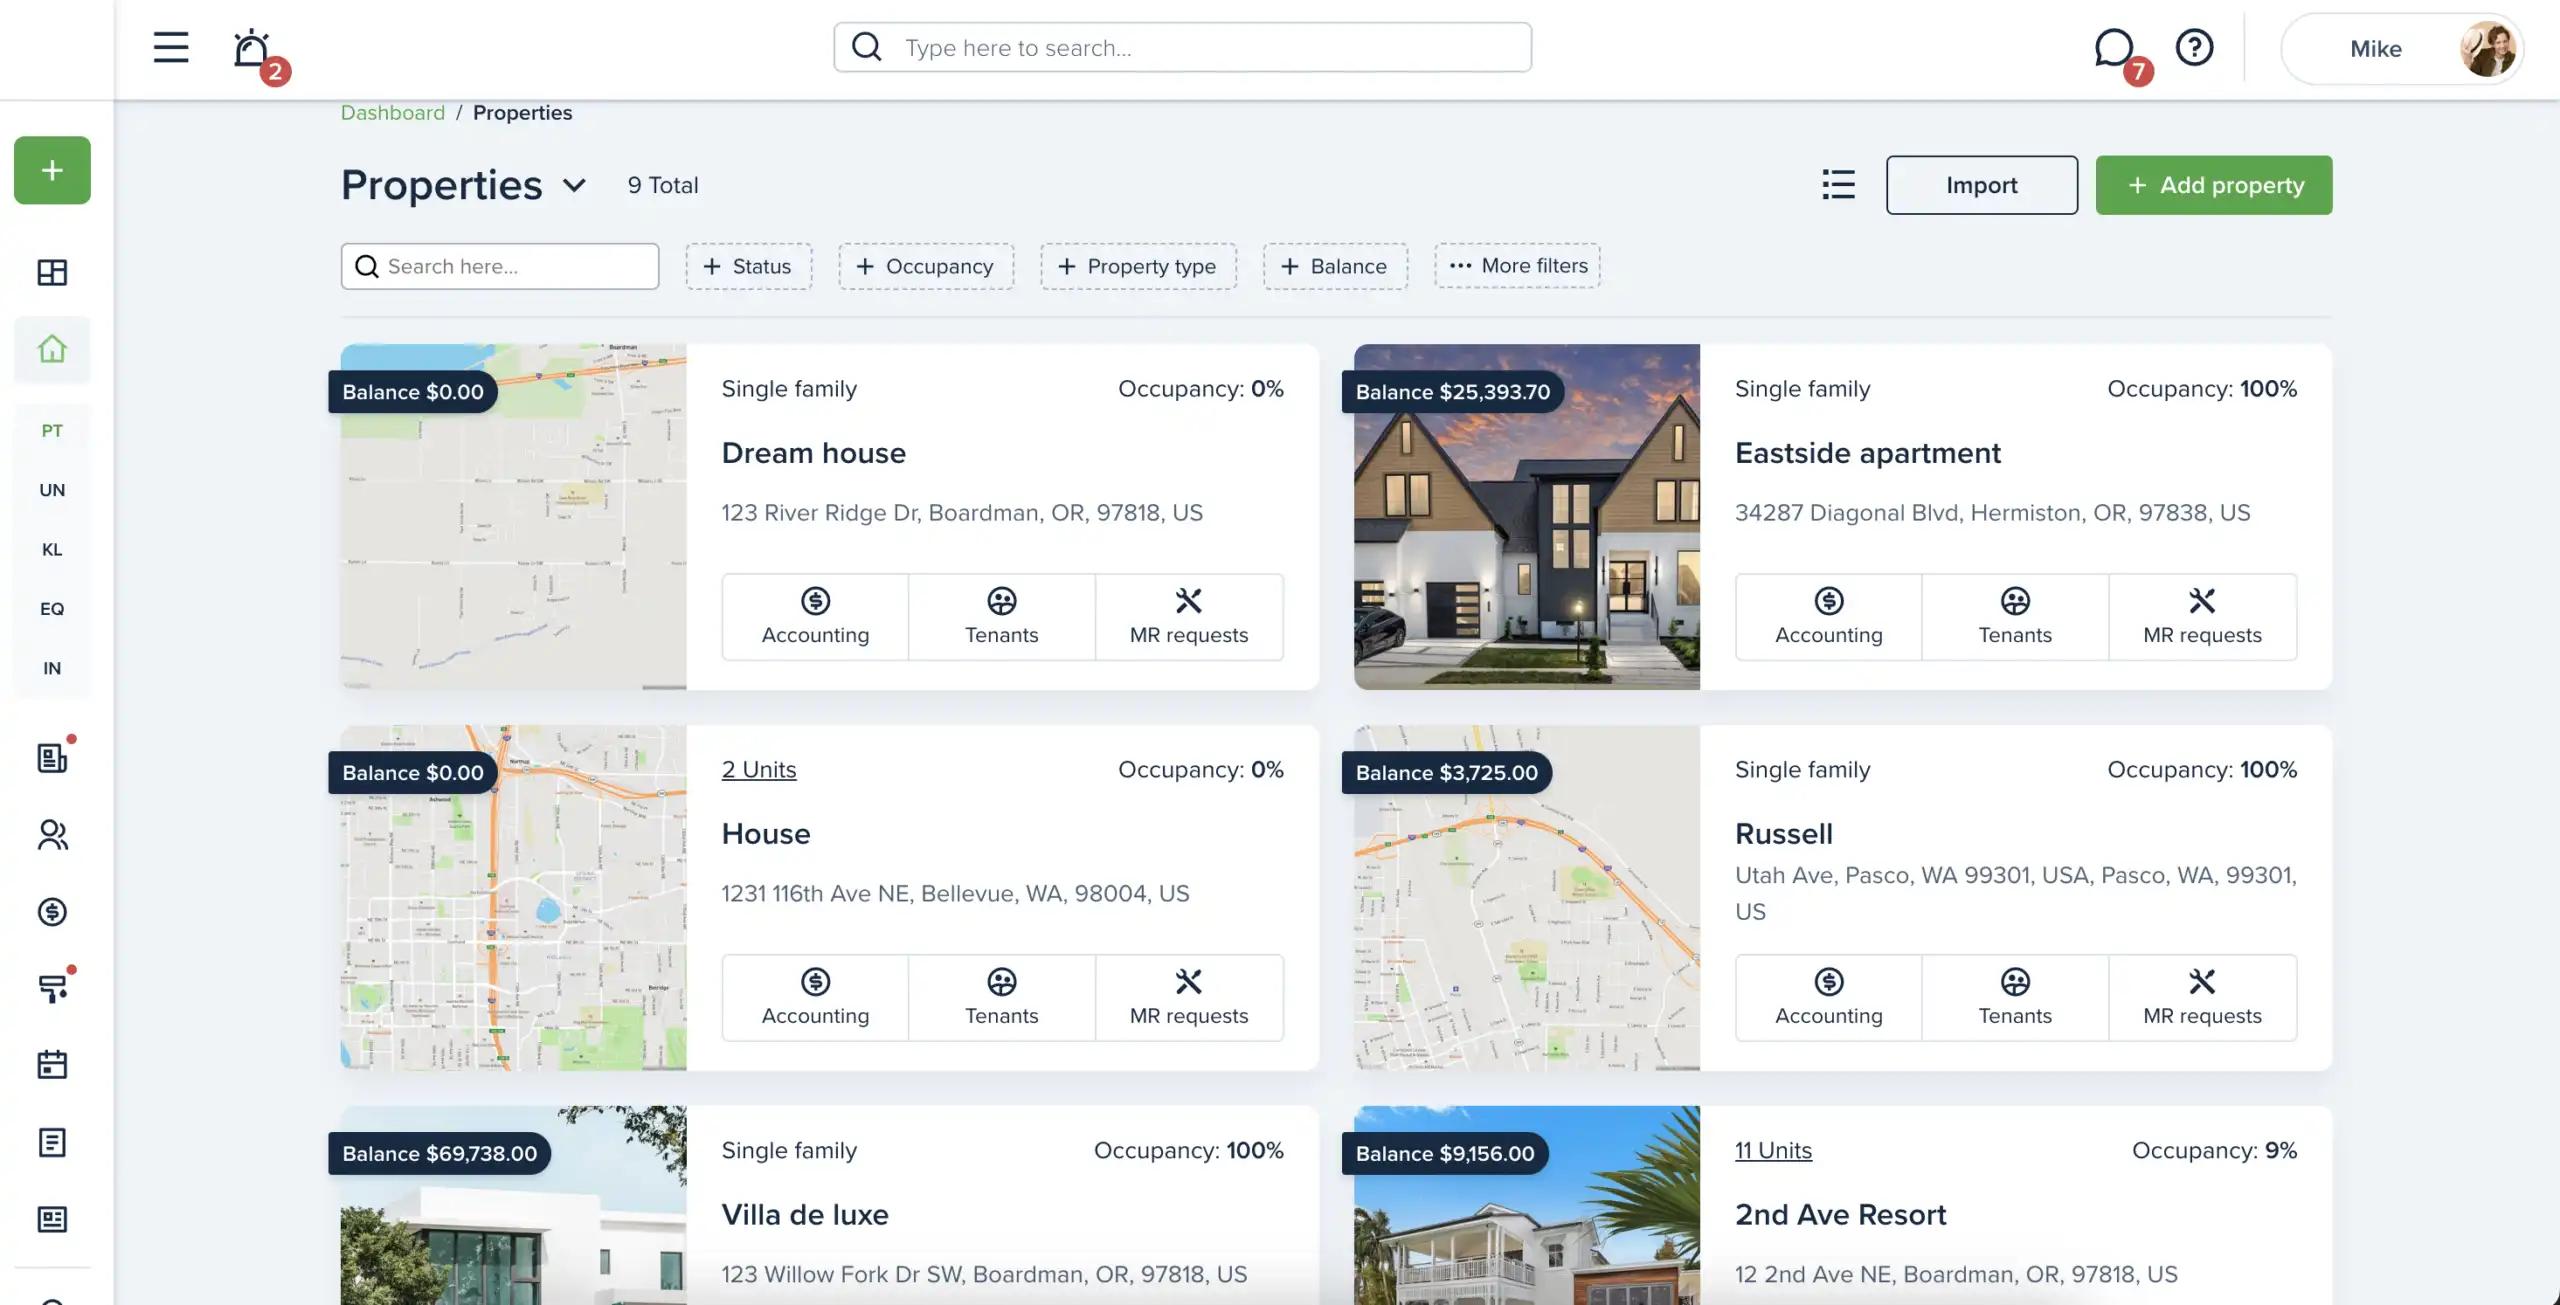Image resolution: width=2560 pixels, height=1305 pixels.
Task: Click green plus quick-create sidebar button
Action: point(52,170)
